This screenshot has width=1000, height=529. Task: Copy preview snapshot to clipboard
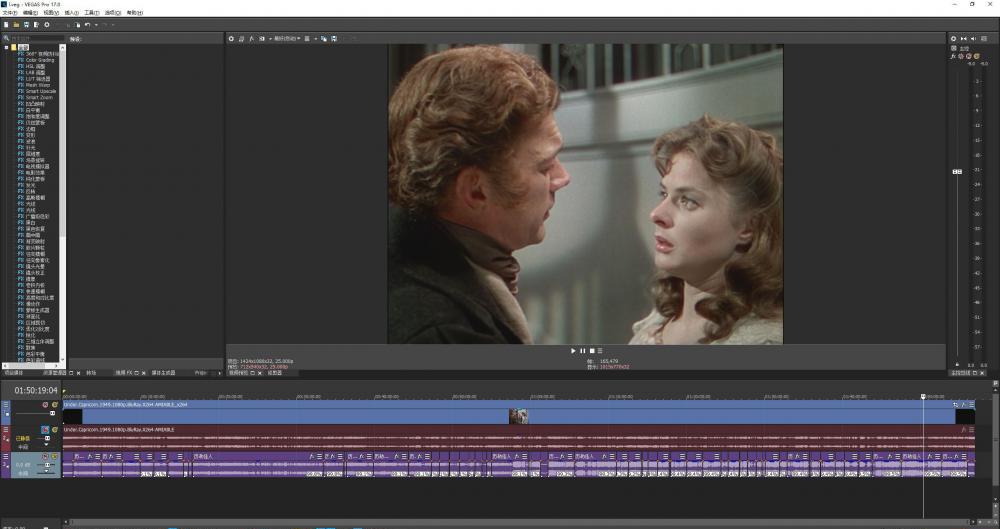point(324,39)
